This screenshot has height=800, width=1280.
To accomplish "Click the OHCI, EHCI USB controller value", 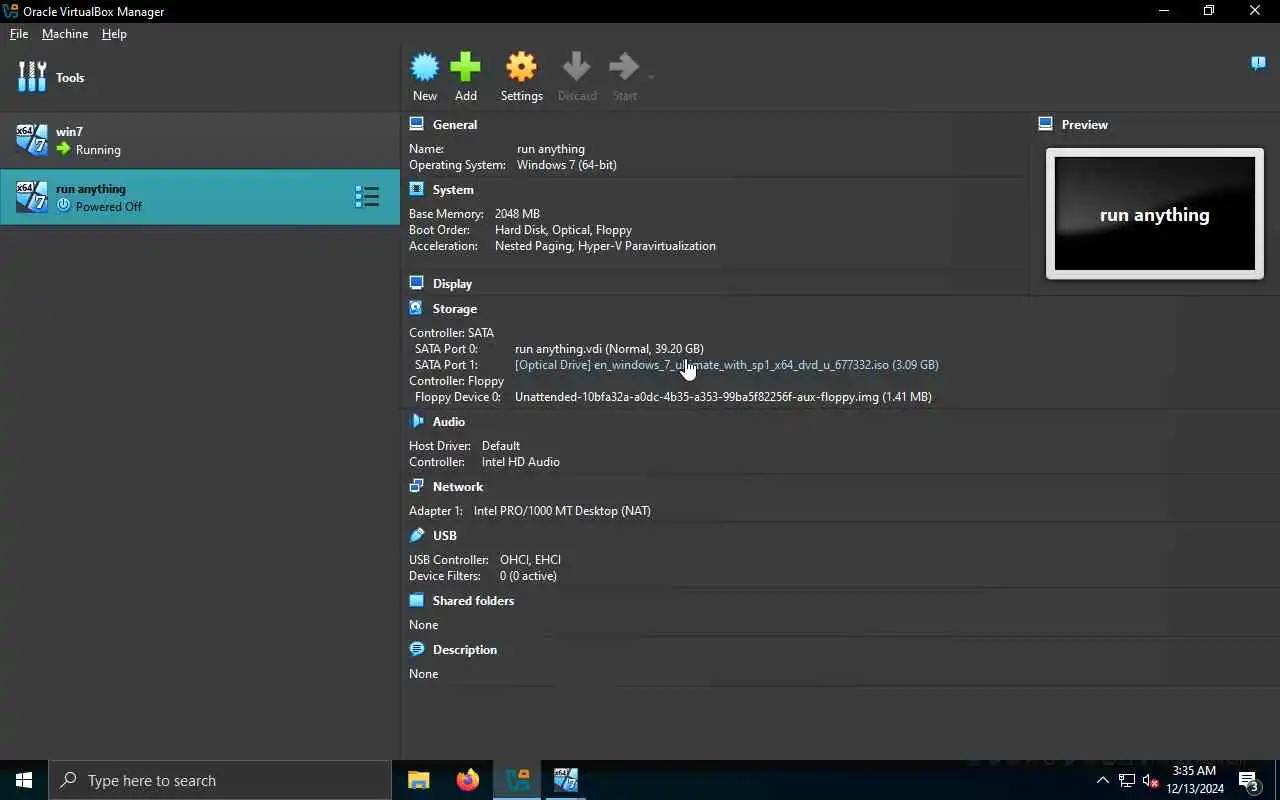I will coord(530,560).
